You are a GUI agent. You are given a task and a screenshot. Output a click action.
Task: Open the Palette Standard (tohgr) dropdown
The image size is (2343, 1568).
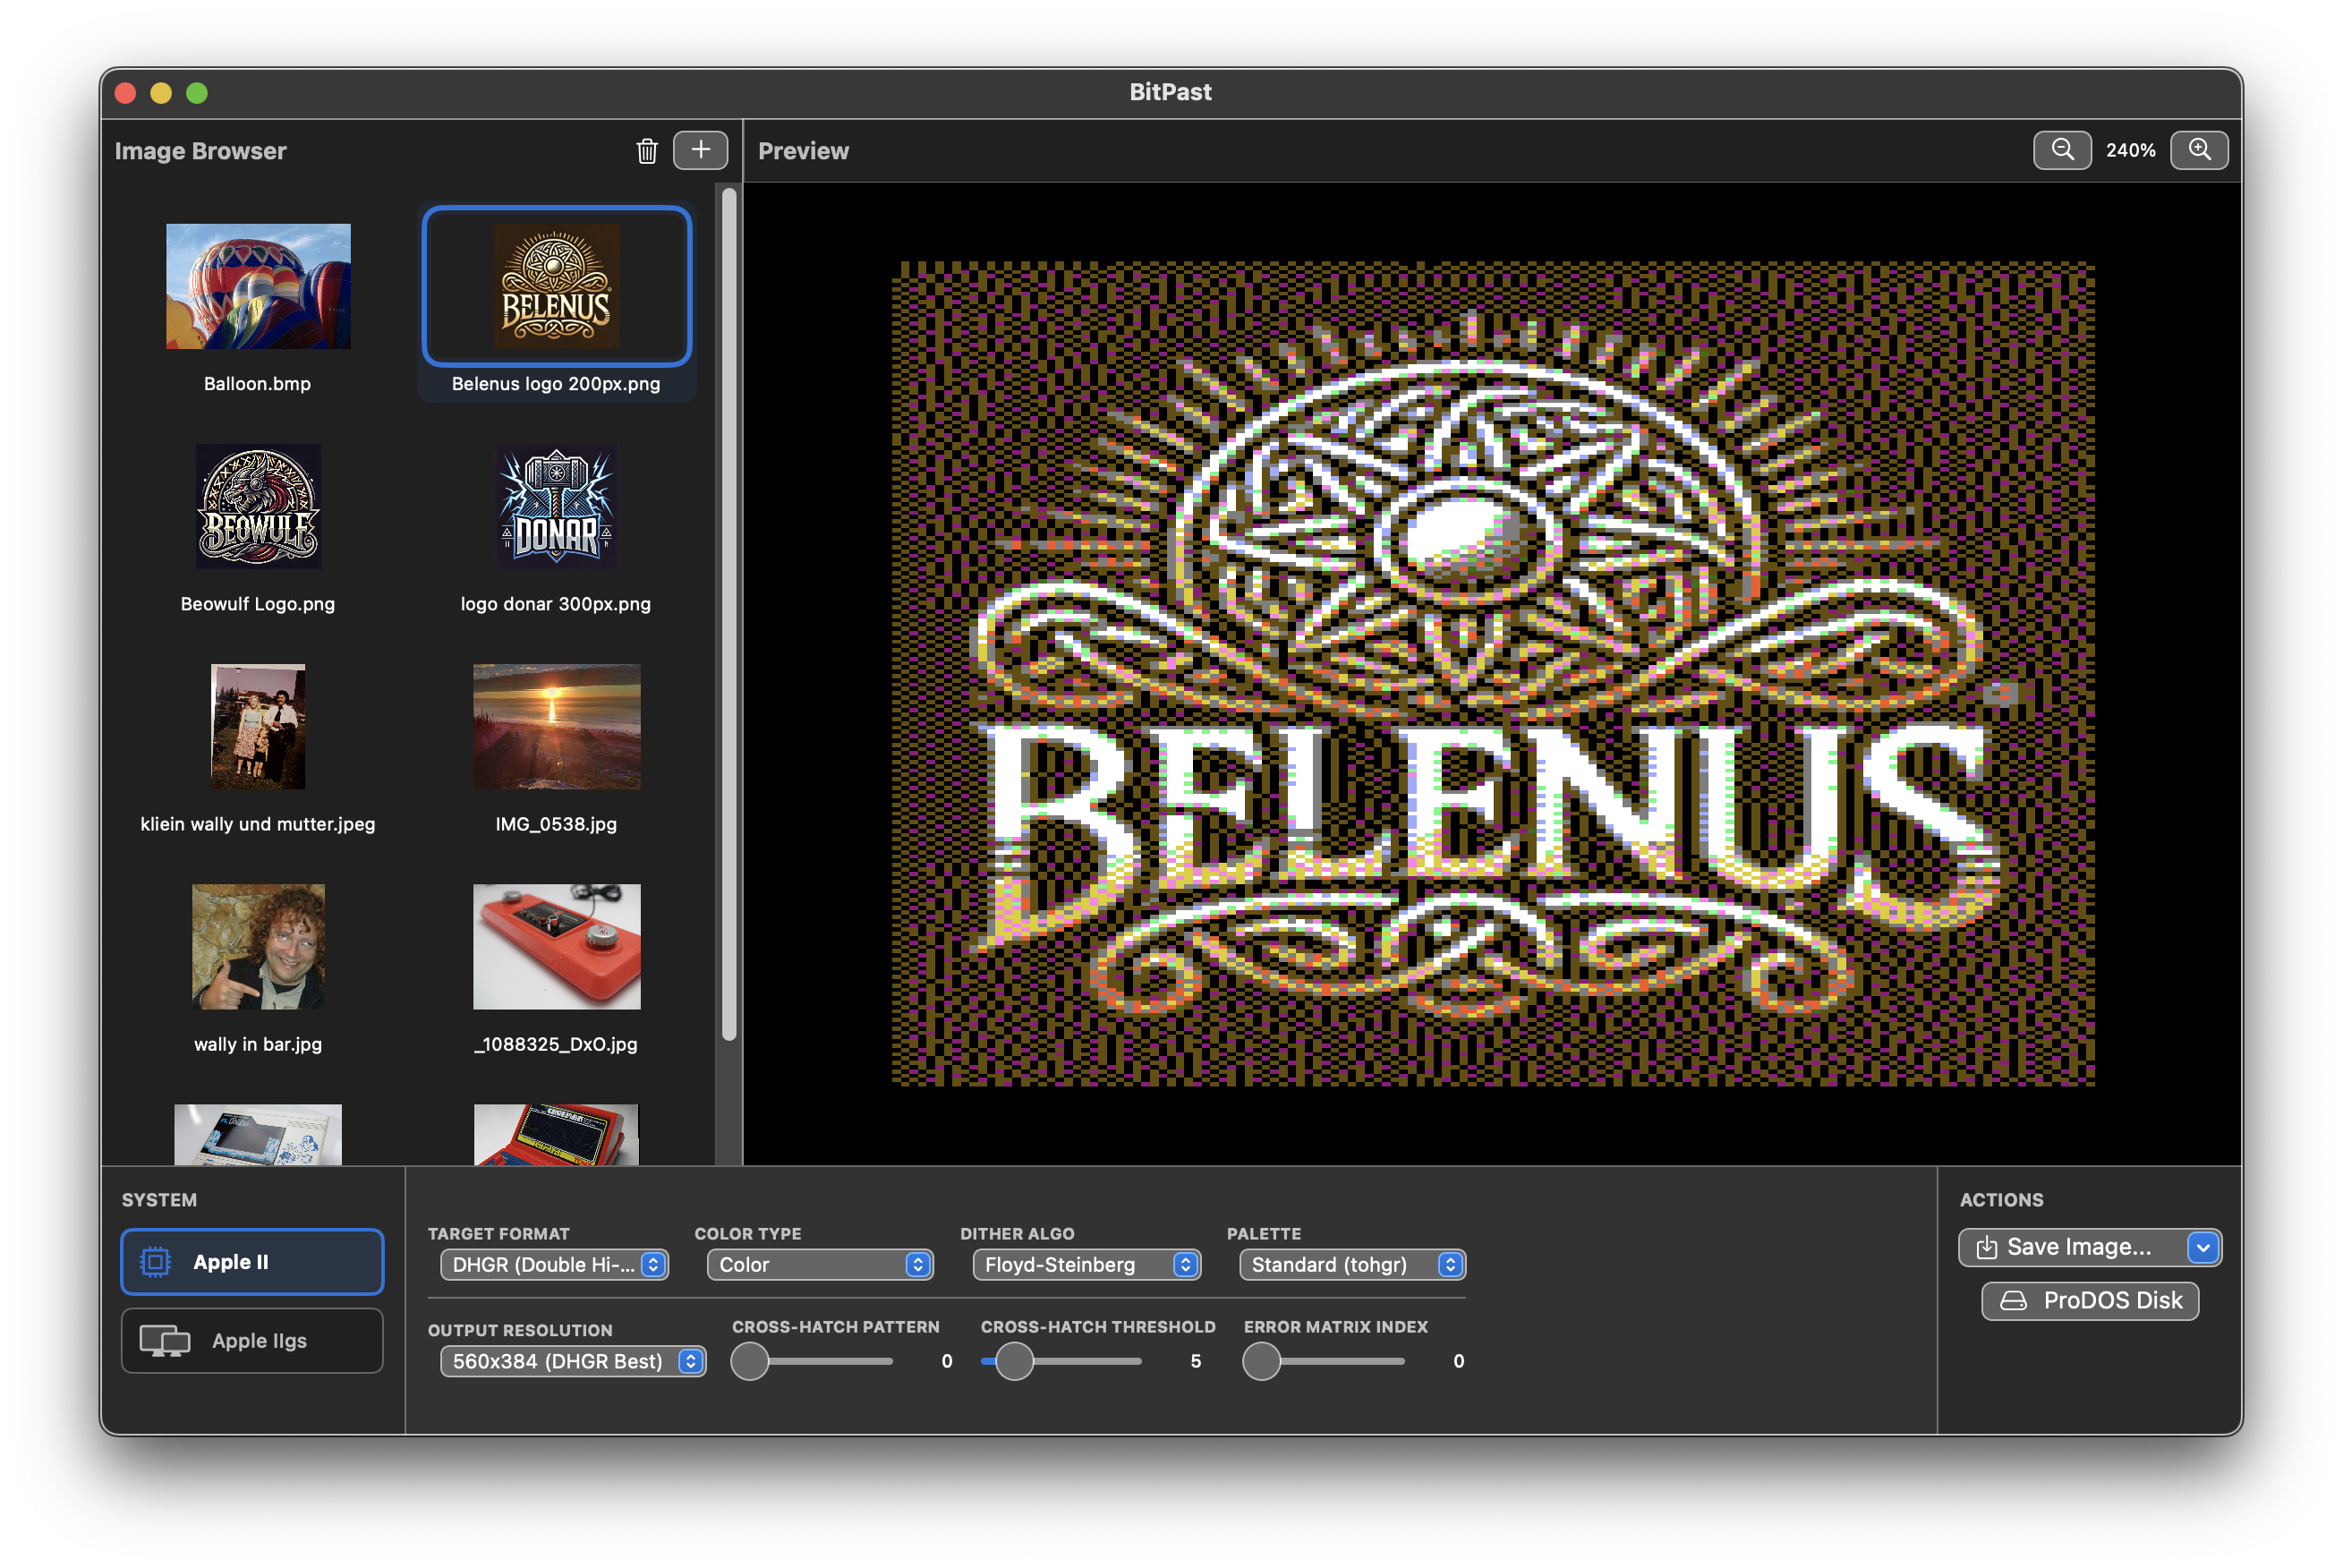1352,1265
